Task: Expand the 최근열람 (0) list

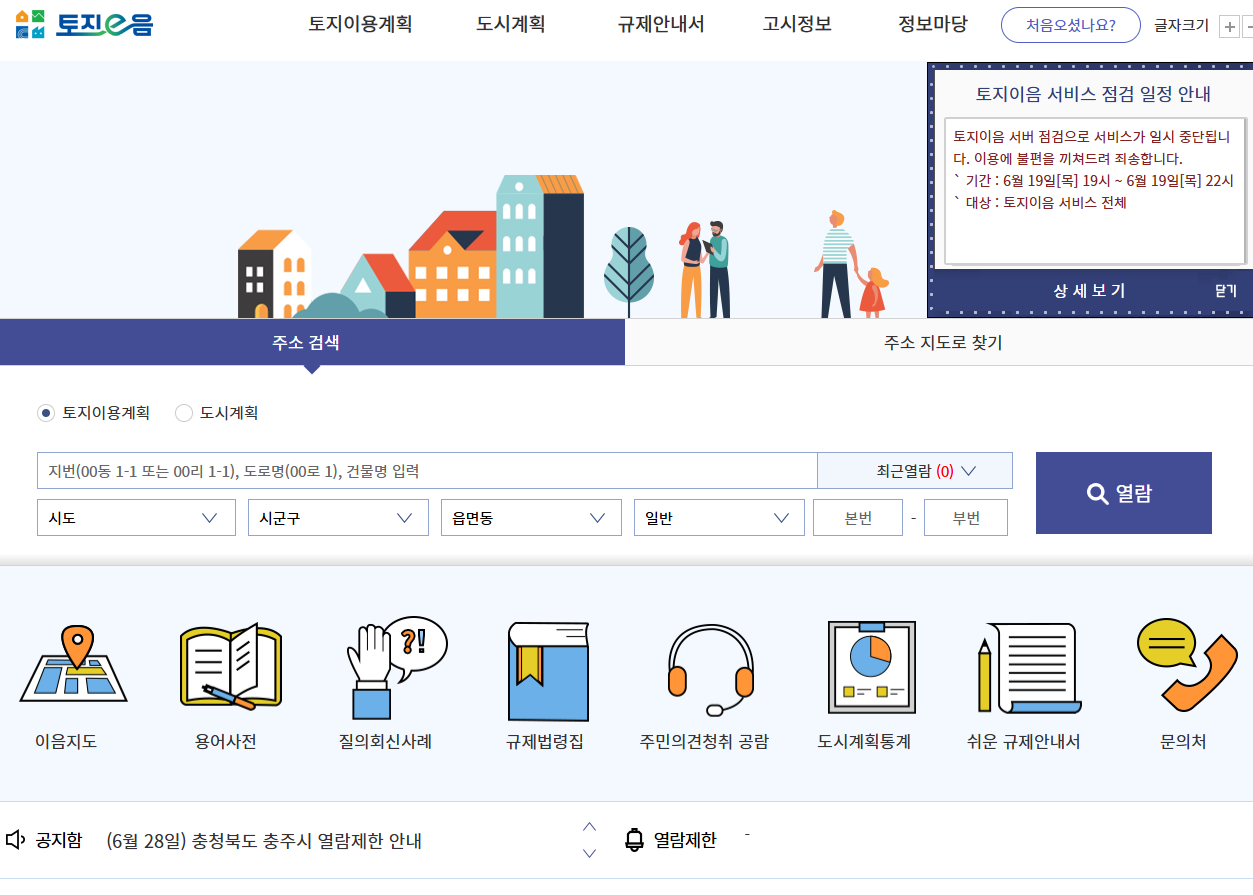Action: [915, 470]
